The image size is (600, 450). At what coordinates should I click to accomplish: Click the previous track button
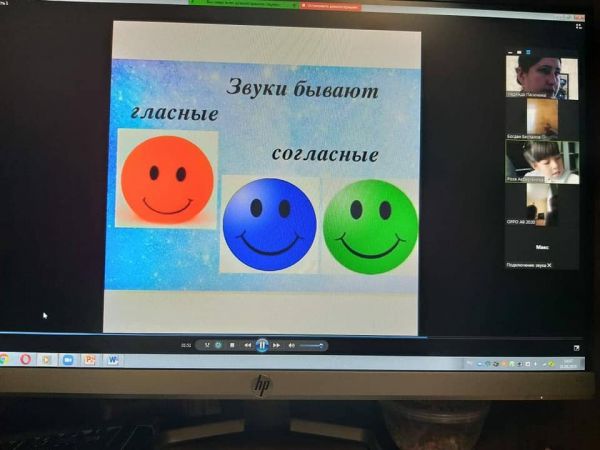click(247, 345)
